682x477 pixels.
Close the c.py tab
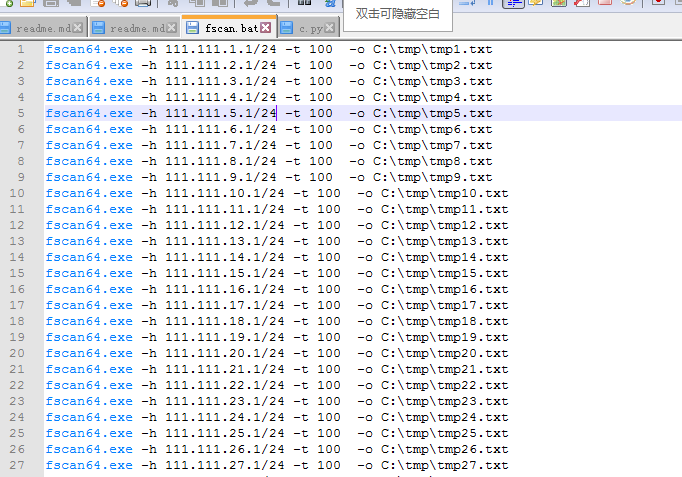[x=330, y=28]
